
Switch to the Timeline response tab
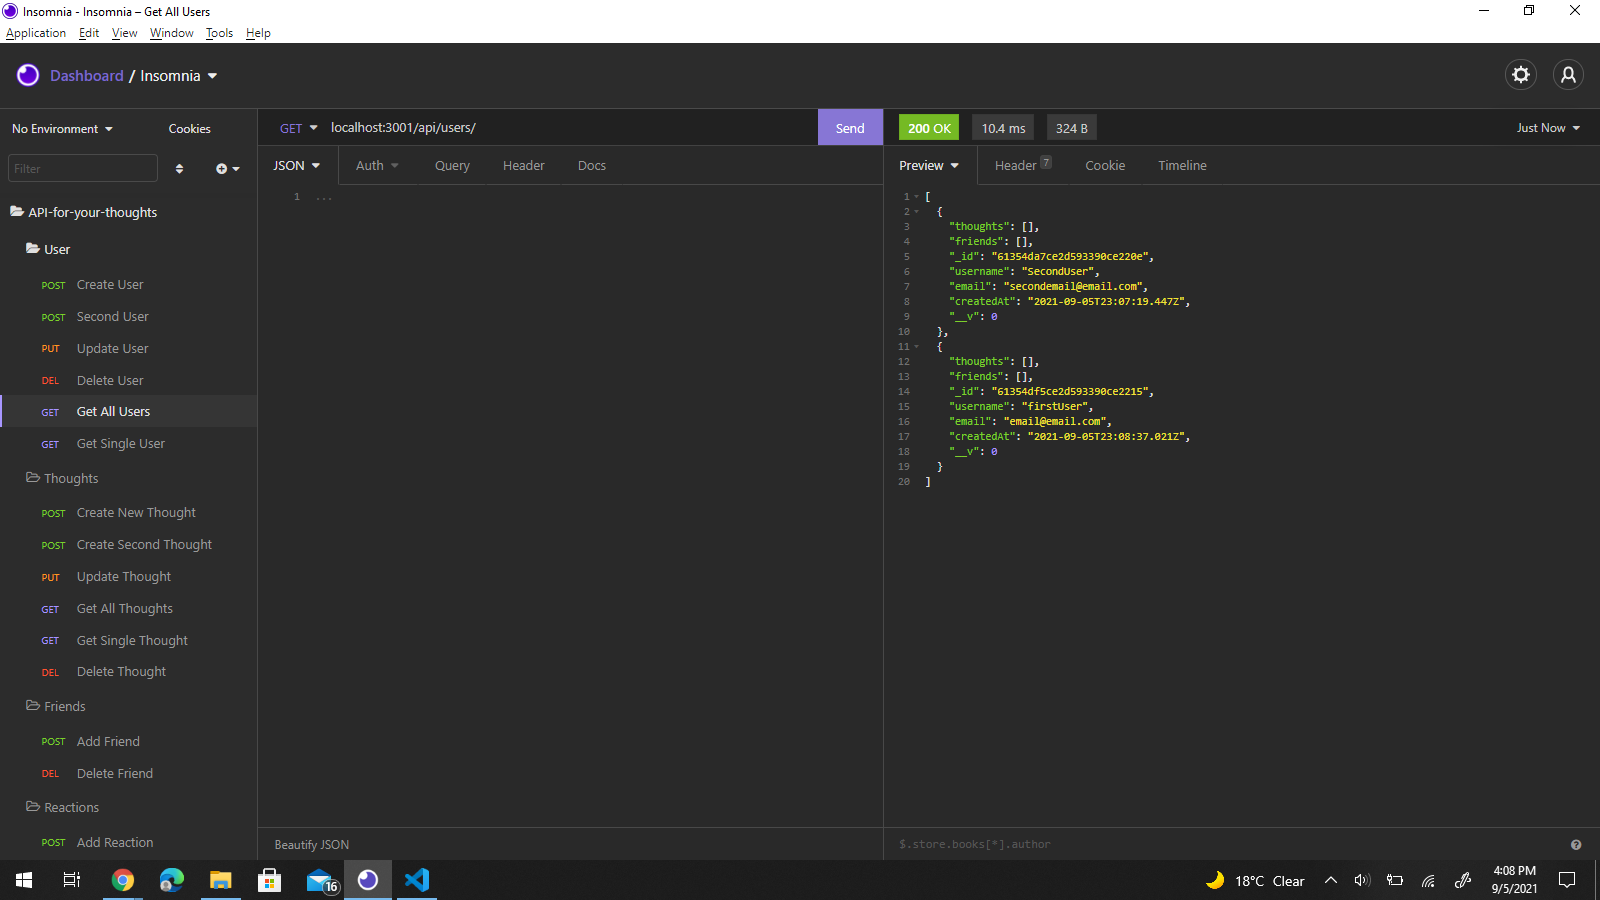[x=1182, y=165]
